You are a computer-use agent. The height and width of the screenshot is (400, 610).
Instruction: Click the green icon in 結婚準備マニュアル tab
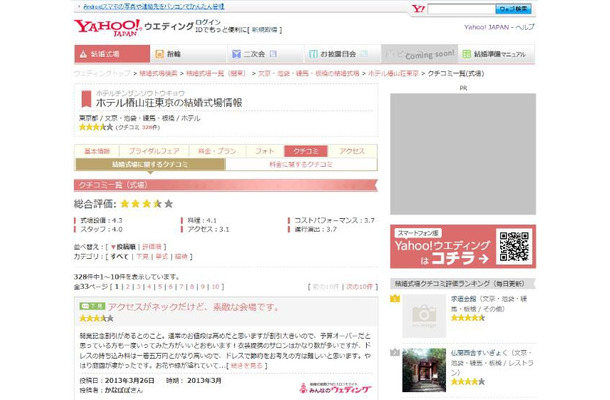pos(466,54)
